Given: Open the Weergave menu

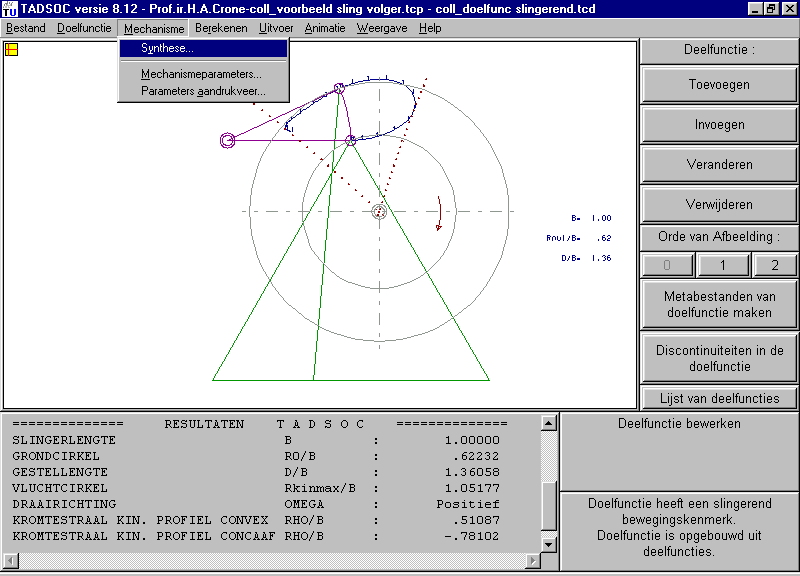Looking at the screenshot, I should click(382, 28).
